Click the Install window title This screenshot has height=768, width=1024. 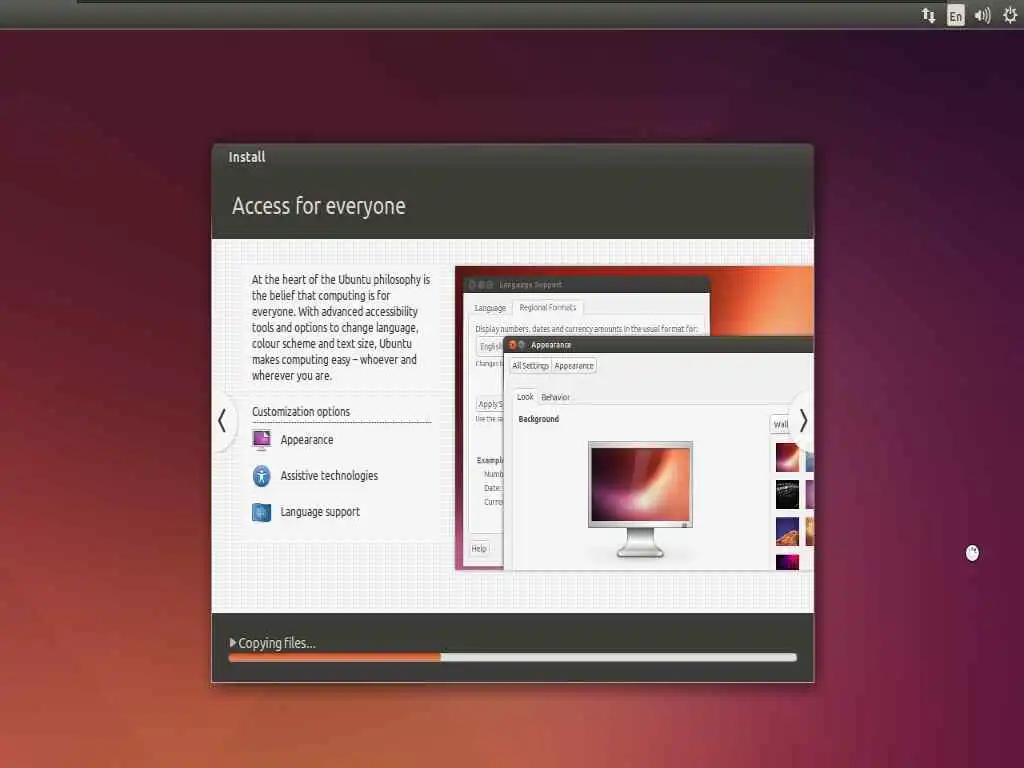[247, 157]
